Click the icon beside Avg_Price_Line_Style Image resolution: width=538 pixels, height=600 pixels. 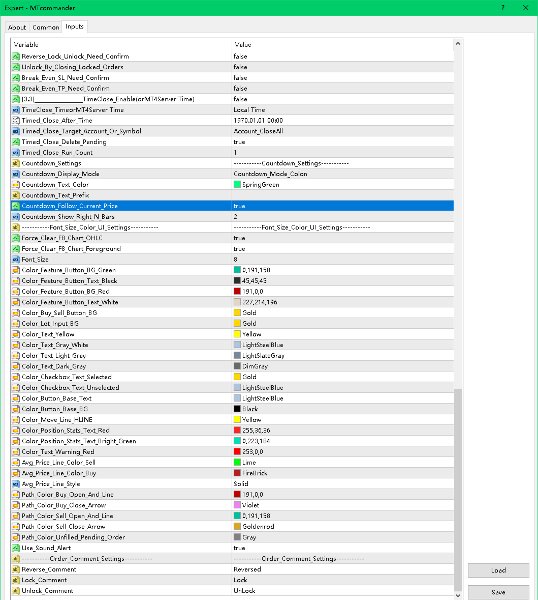(x=16, y=484)
